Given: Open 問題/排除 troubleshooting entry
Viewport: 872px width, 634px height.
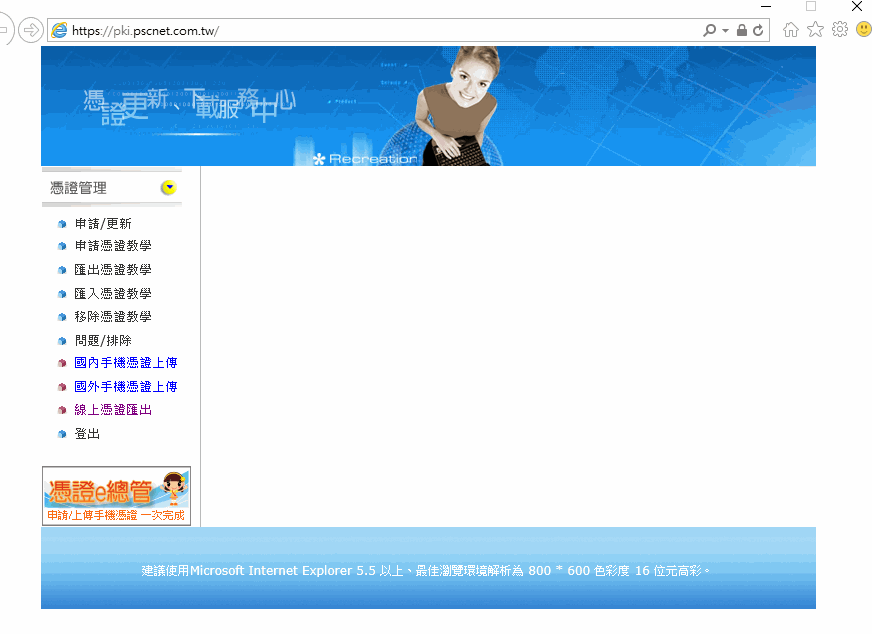Looking at the screenshot, I should (103, 341).
